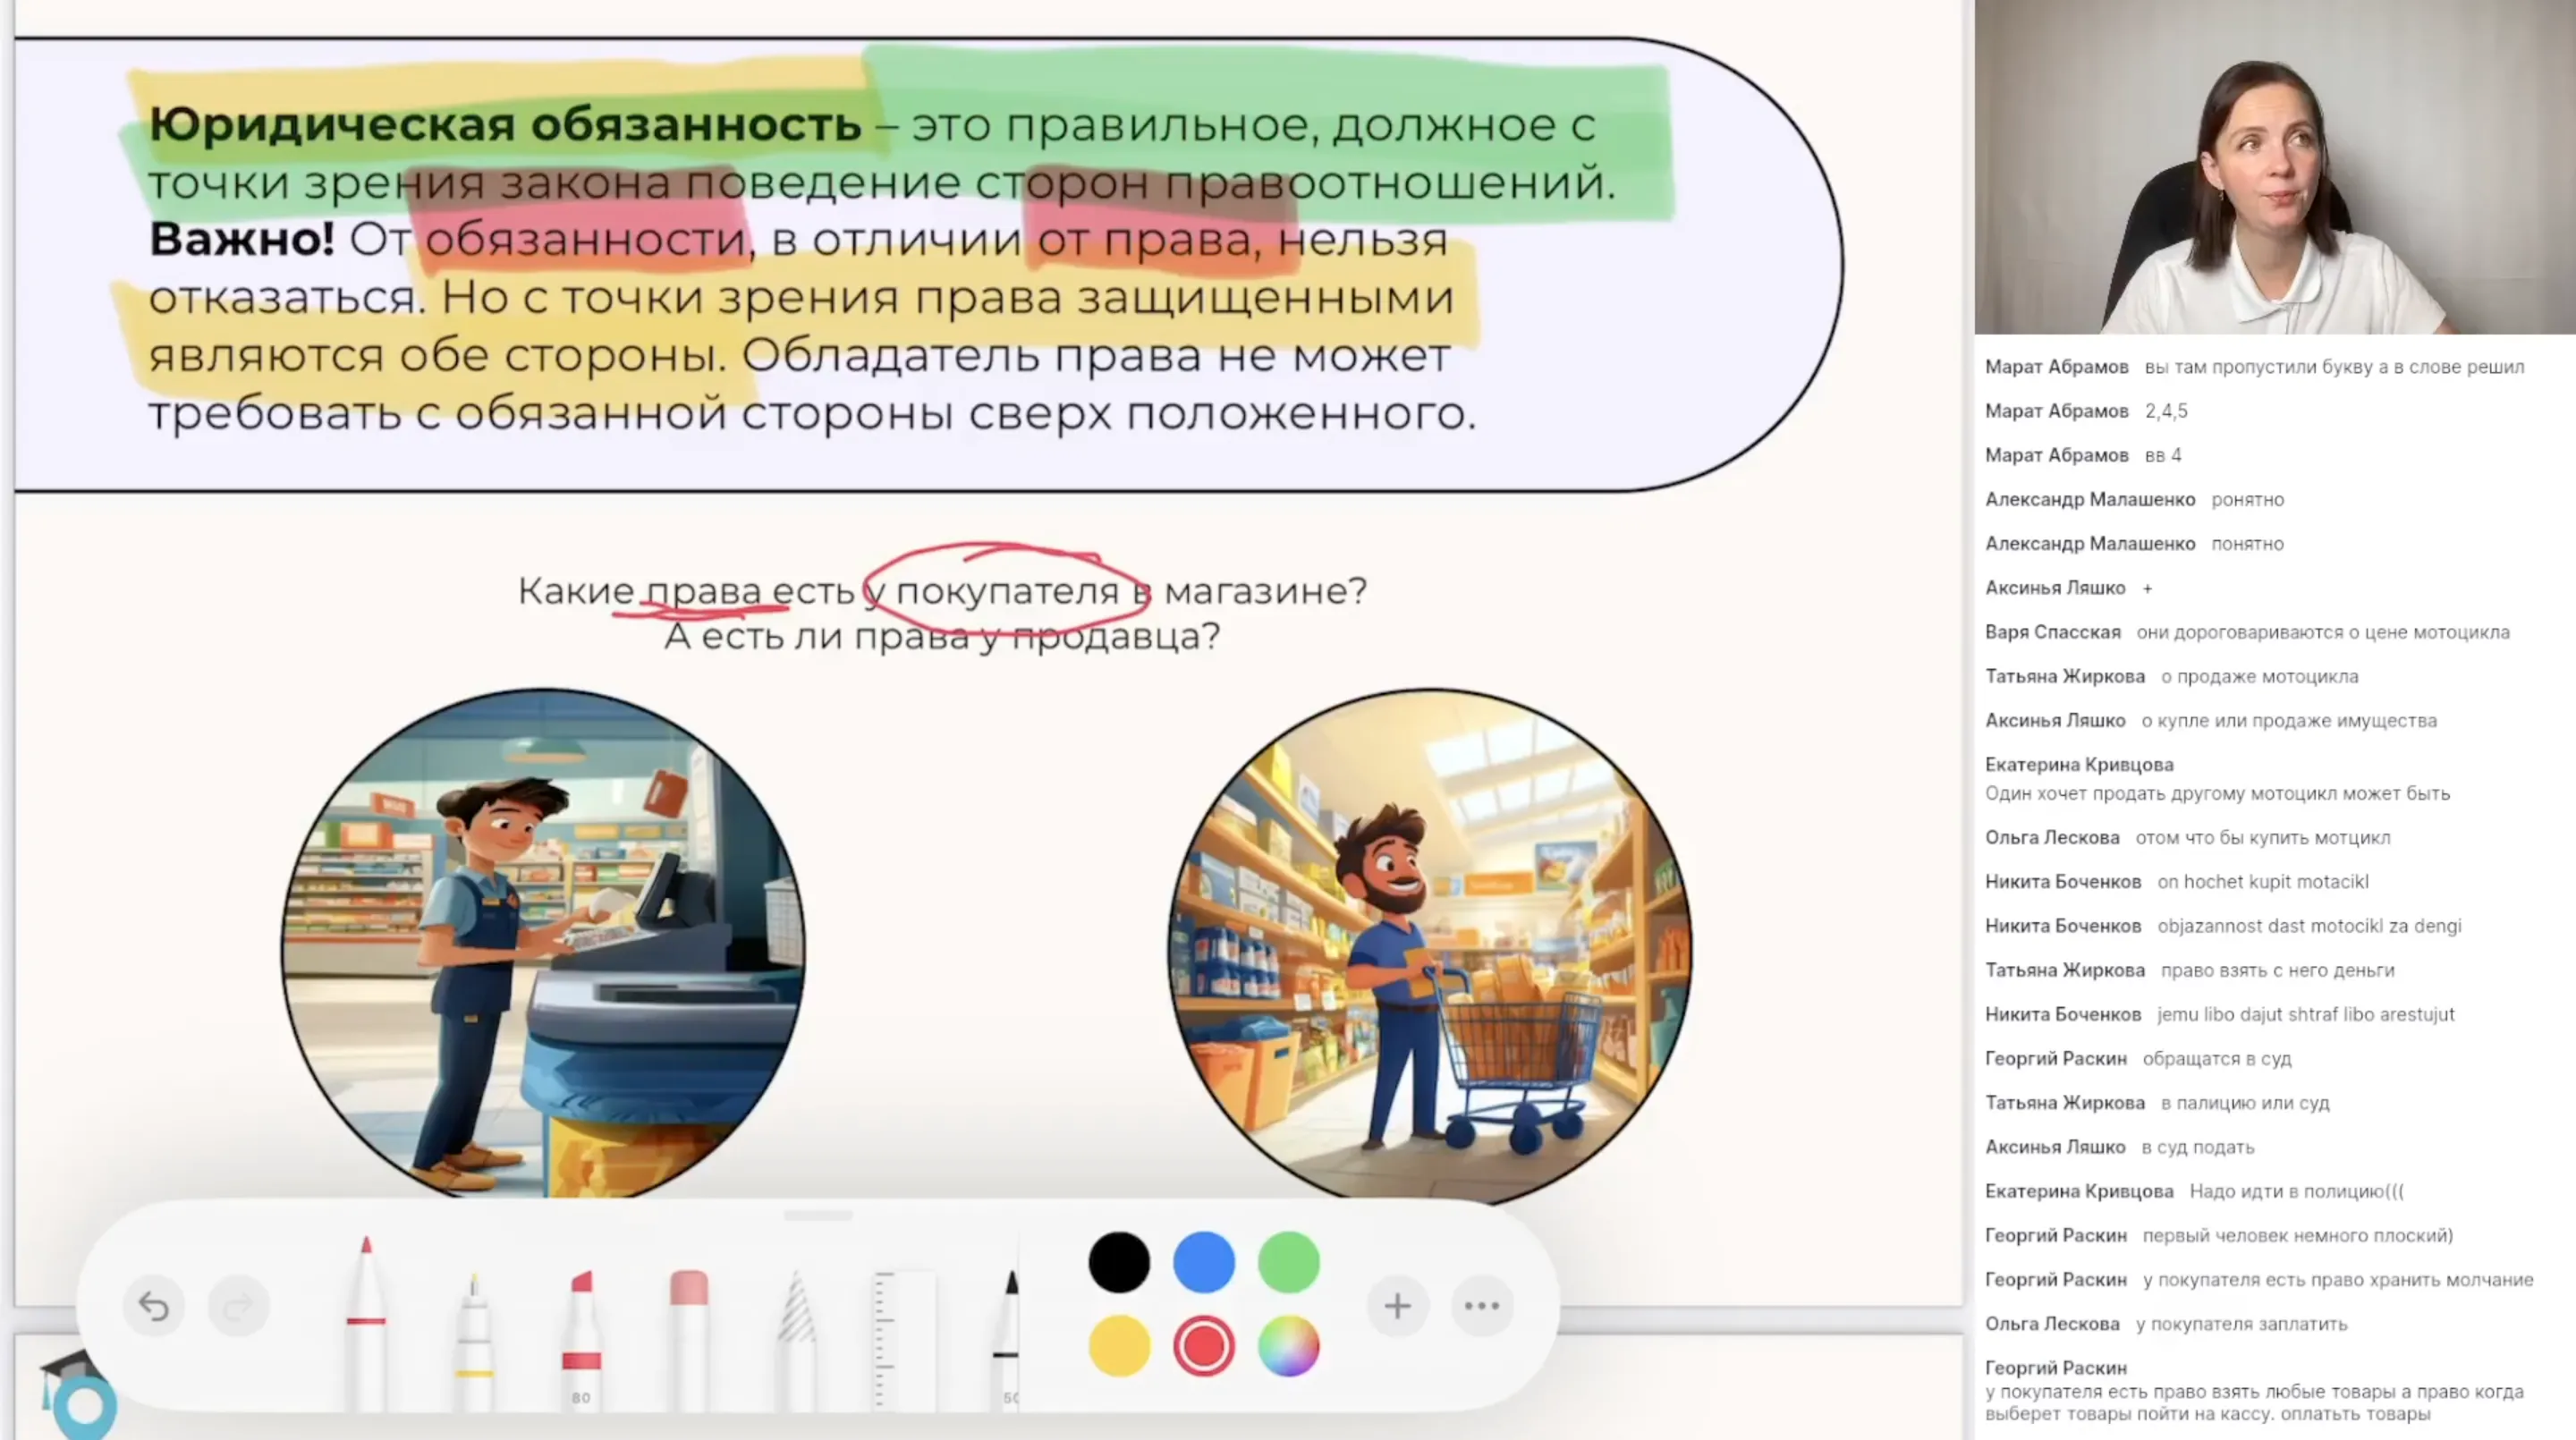Click the cashier image on the slide
The width and height of the screenshot is (2576, 1440).
540,950
